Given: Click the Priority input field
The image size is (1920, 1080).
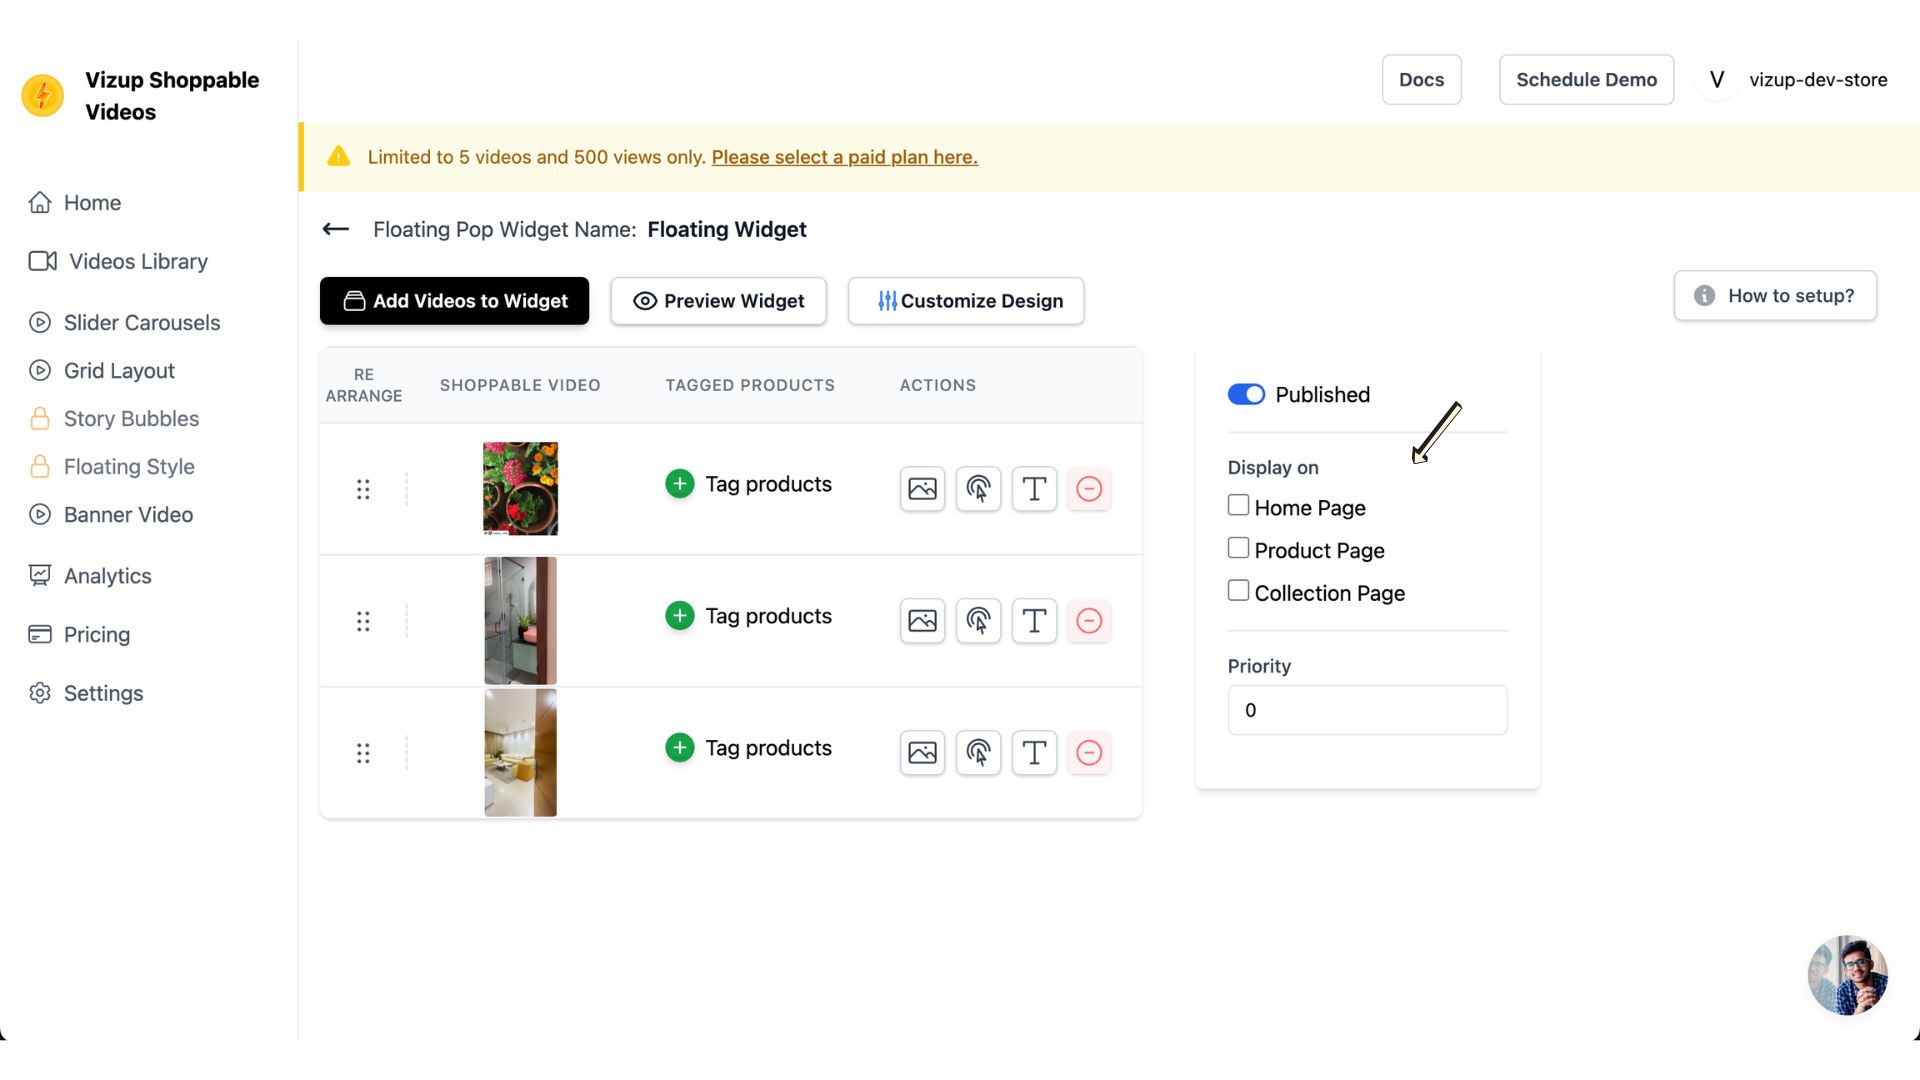Looking at the screenshot, I should pos(1366,710).
